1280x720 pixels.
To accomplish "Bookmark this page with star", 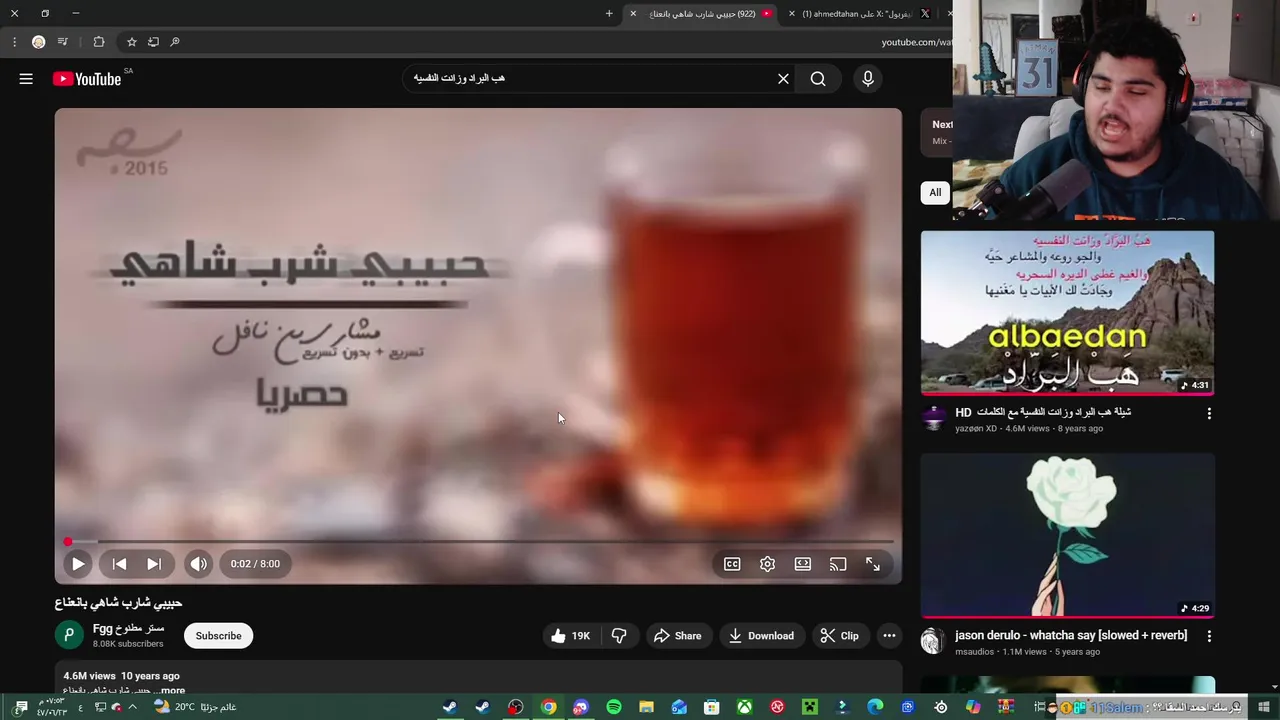I will (x=131, y=42).
